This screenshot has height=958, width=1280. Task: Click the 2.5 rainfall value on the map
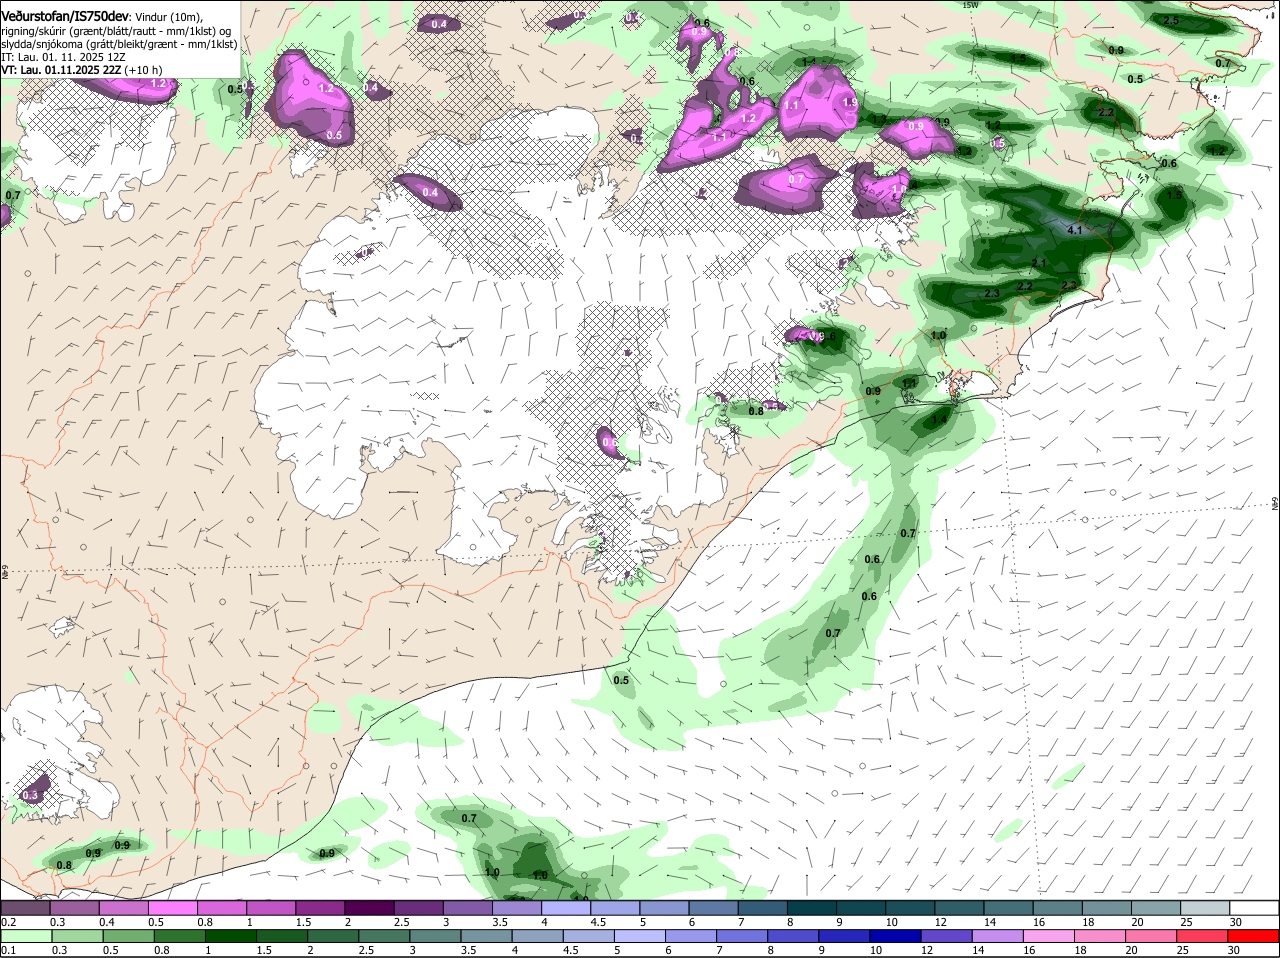1172,20
